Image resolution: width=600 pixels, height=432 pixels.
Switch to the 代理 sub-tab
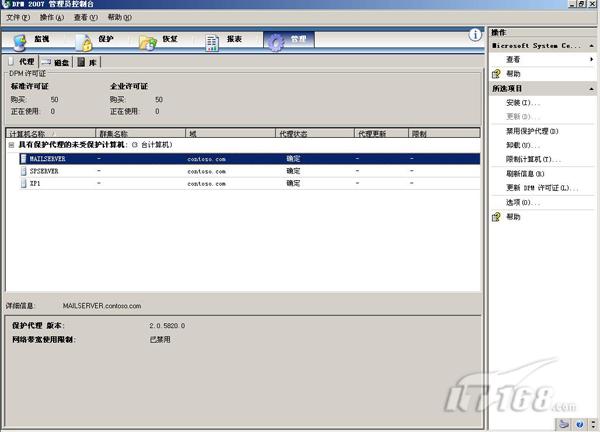pyautogui.click(x=22, y=62)
